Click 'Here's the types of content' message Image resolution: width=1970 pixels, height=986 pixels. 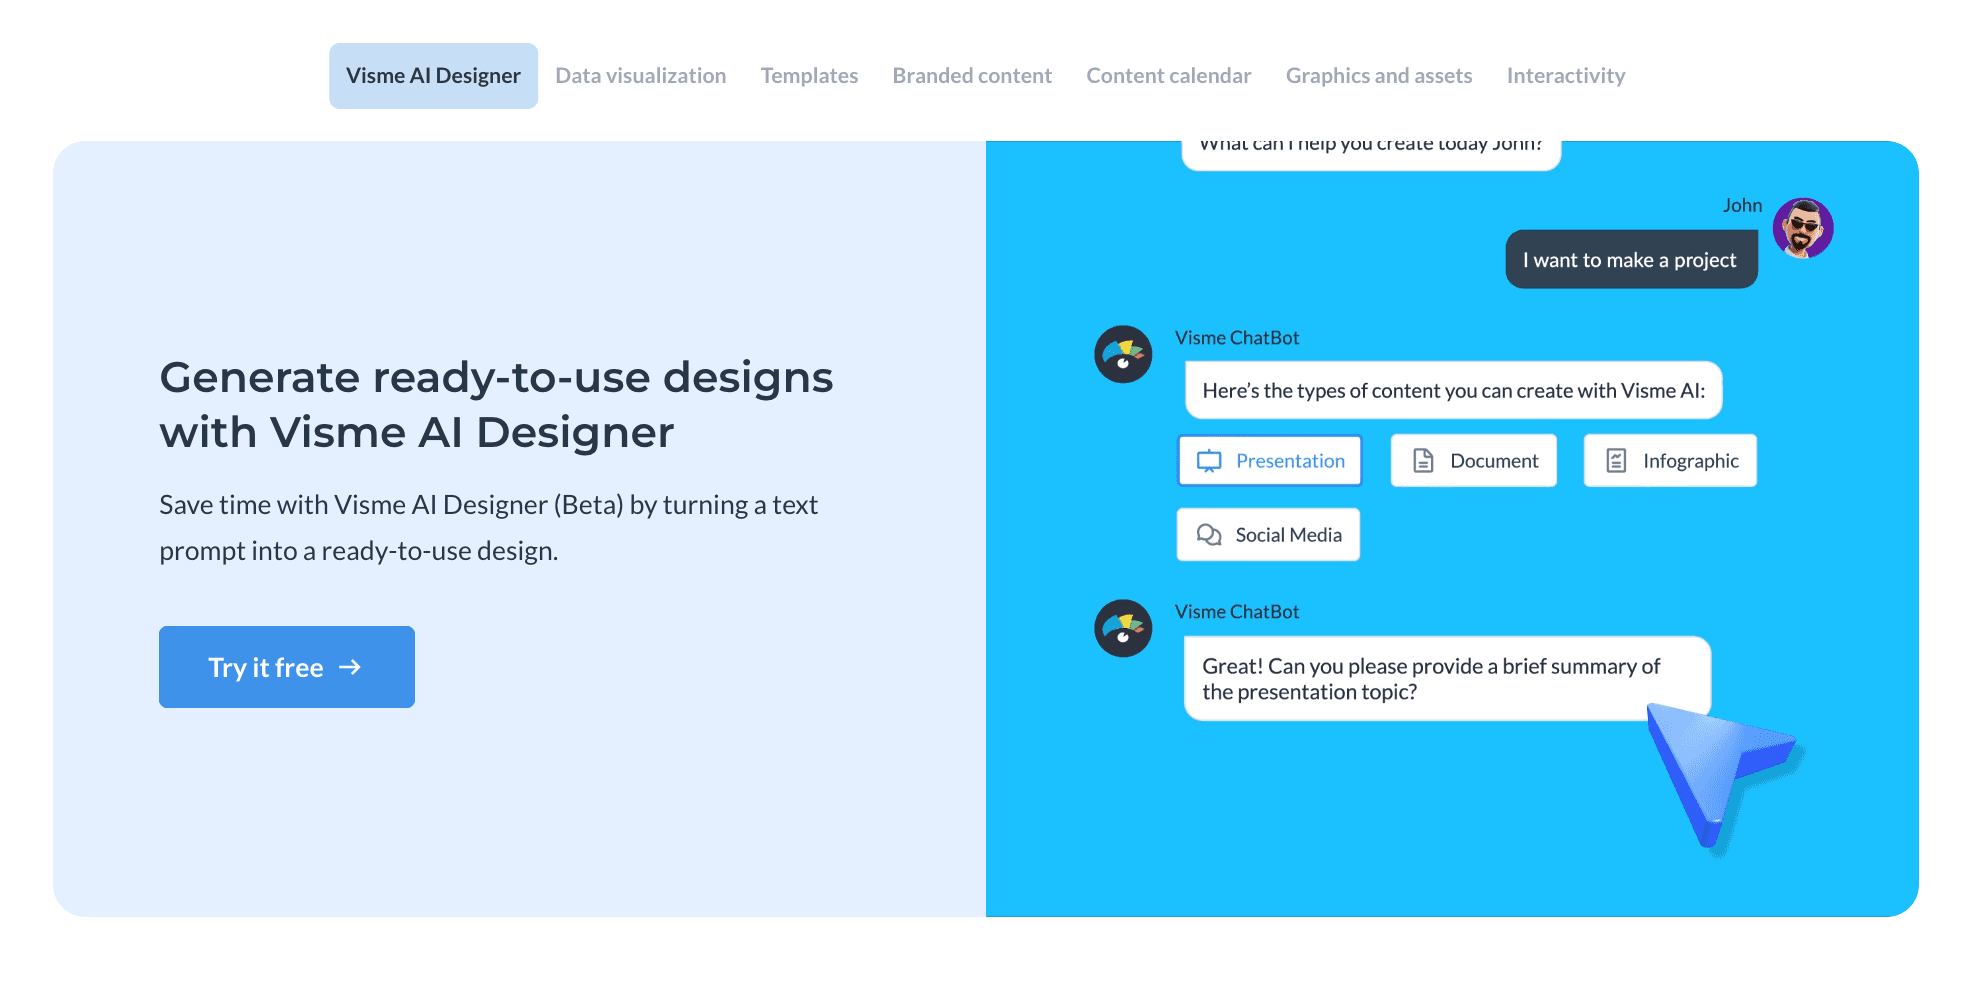point(1453,390)
